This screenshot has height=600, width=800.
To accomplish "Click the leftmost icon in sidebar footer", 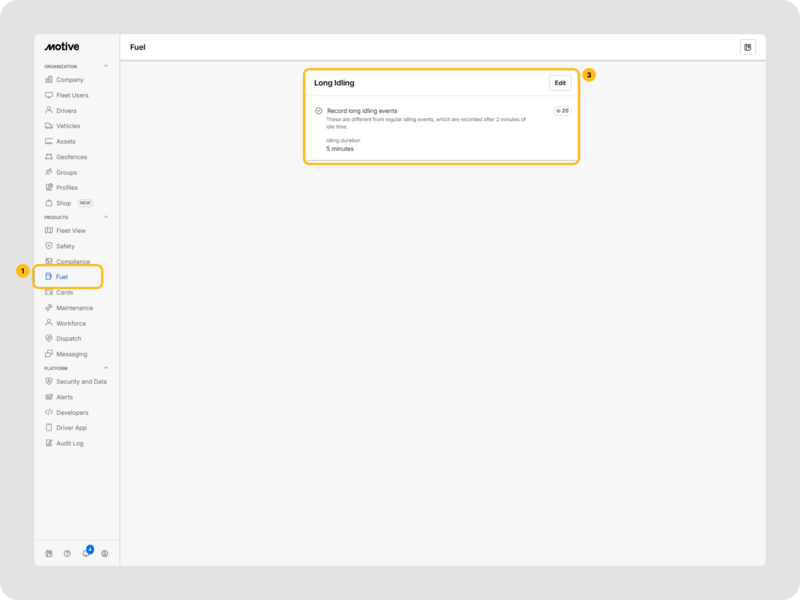I will (49, 553).
